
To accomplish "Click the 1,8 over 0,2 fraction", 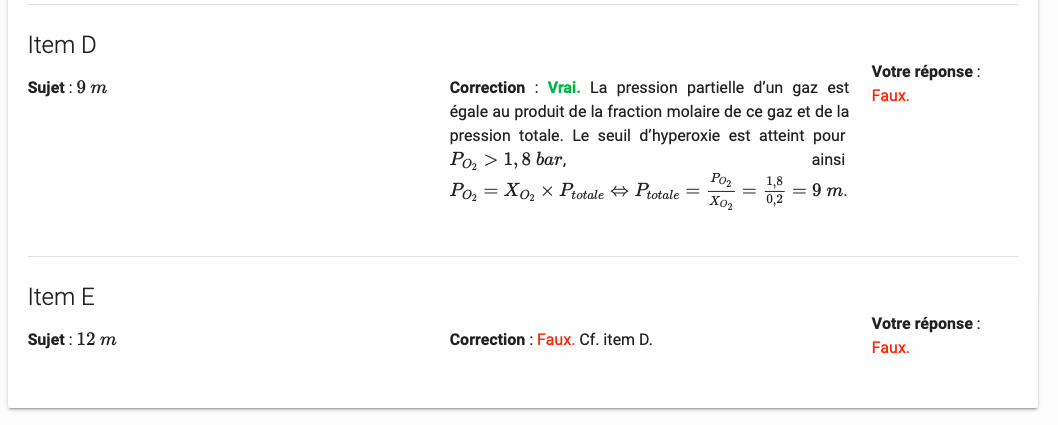I will (x=775, y=191).
